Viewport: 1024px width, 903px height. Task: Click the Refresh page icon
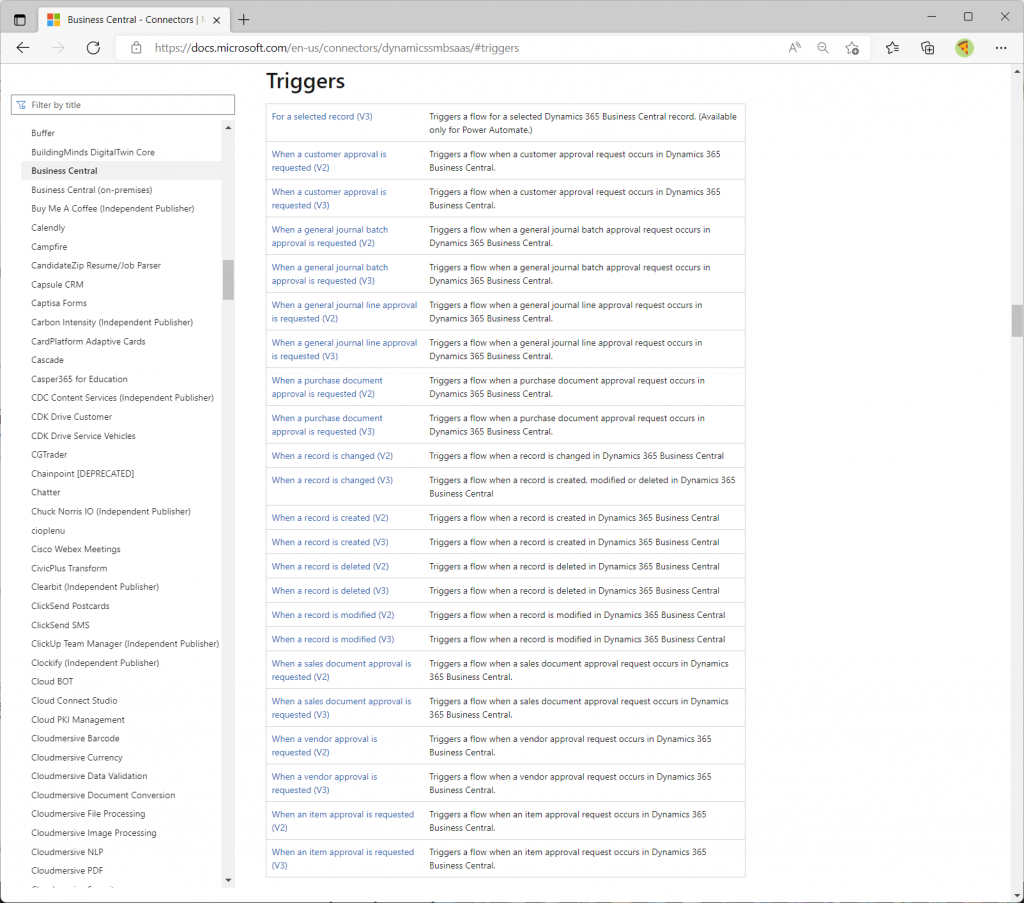click(x=93, y=48)
